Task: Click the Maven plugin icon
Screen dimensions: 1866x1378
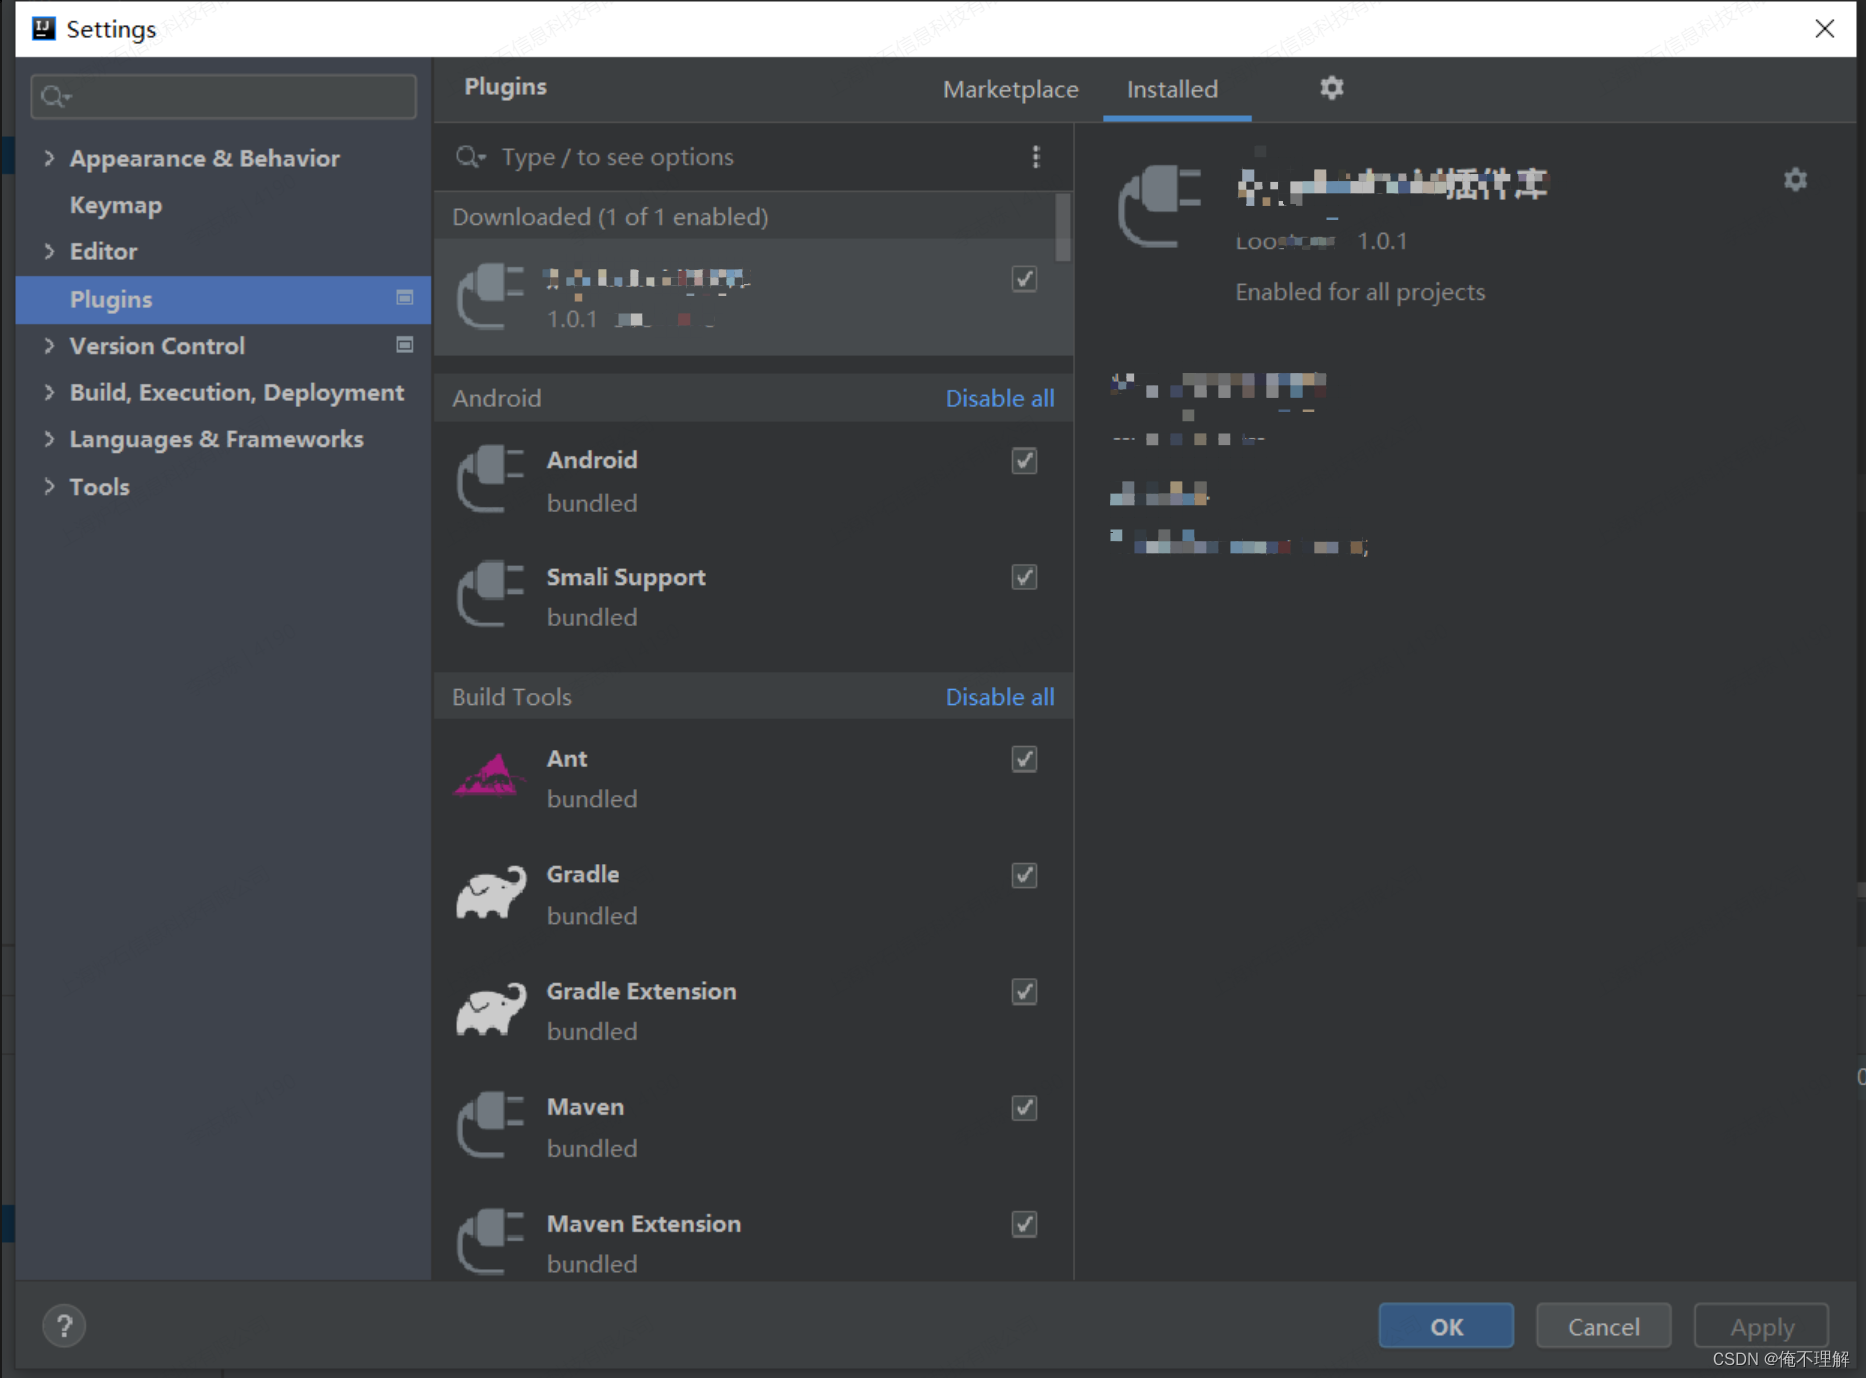Action: [x=491, y=1126]
